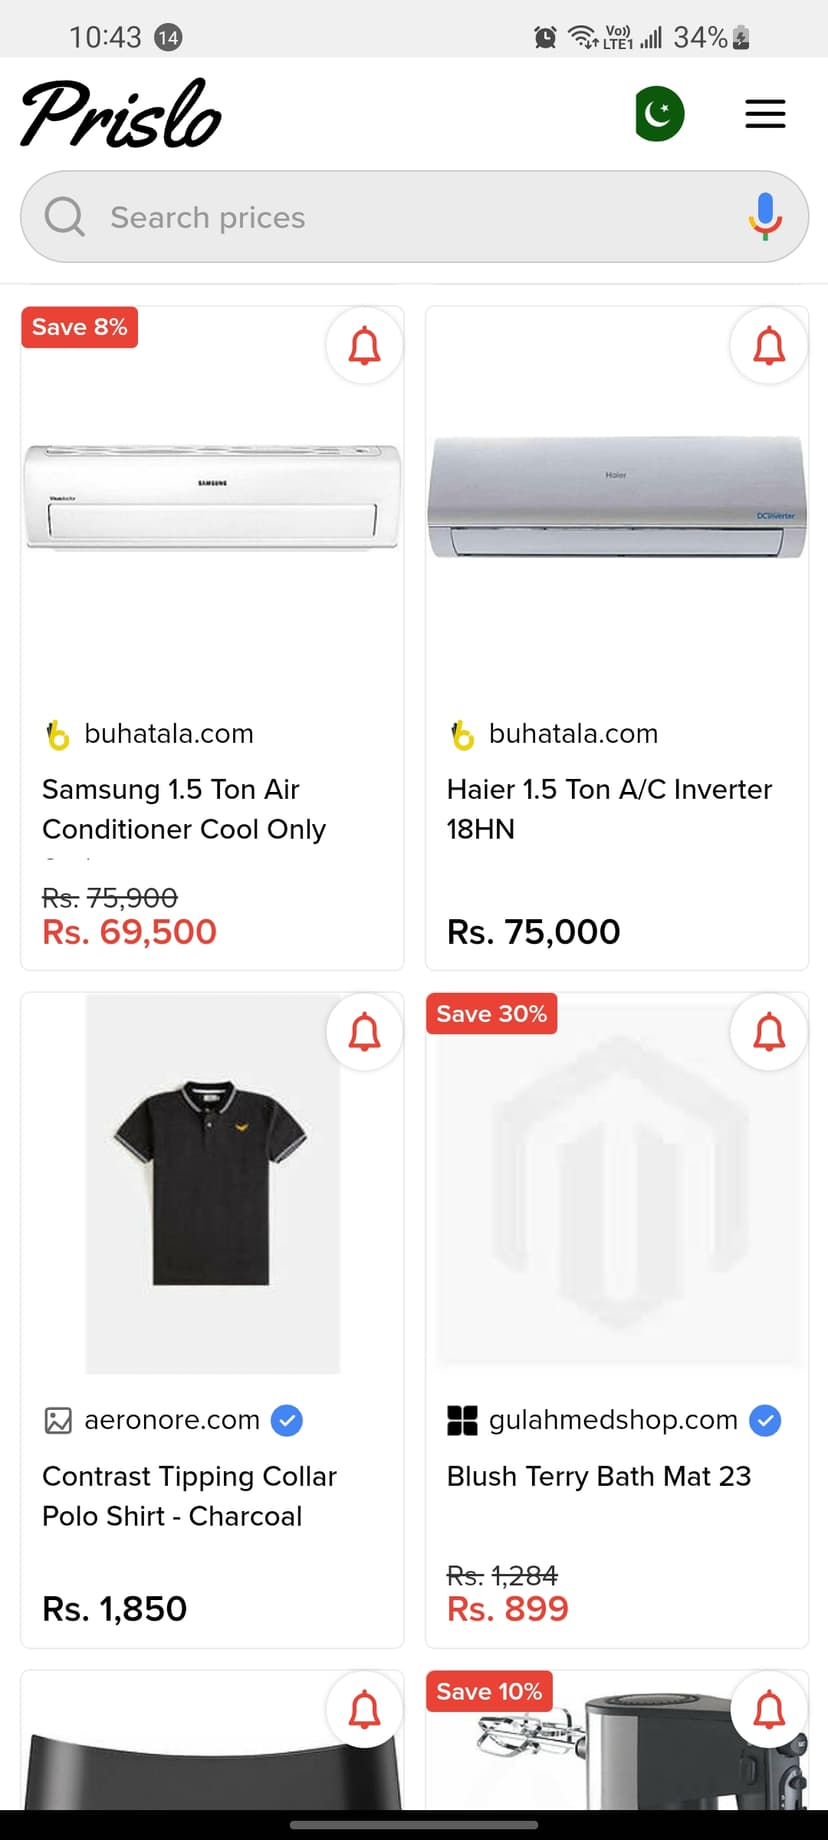Tap bell on bottom-left black product

365,1709
